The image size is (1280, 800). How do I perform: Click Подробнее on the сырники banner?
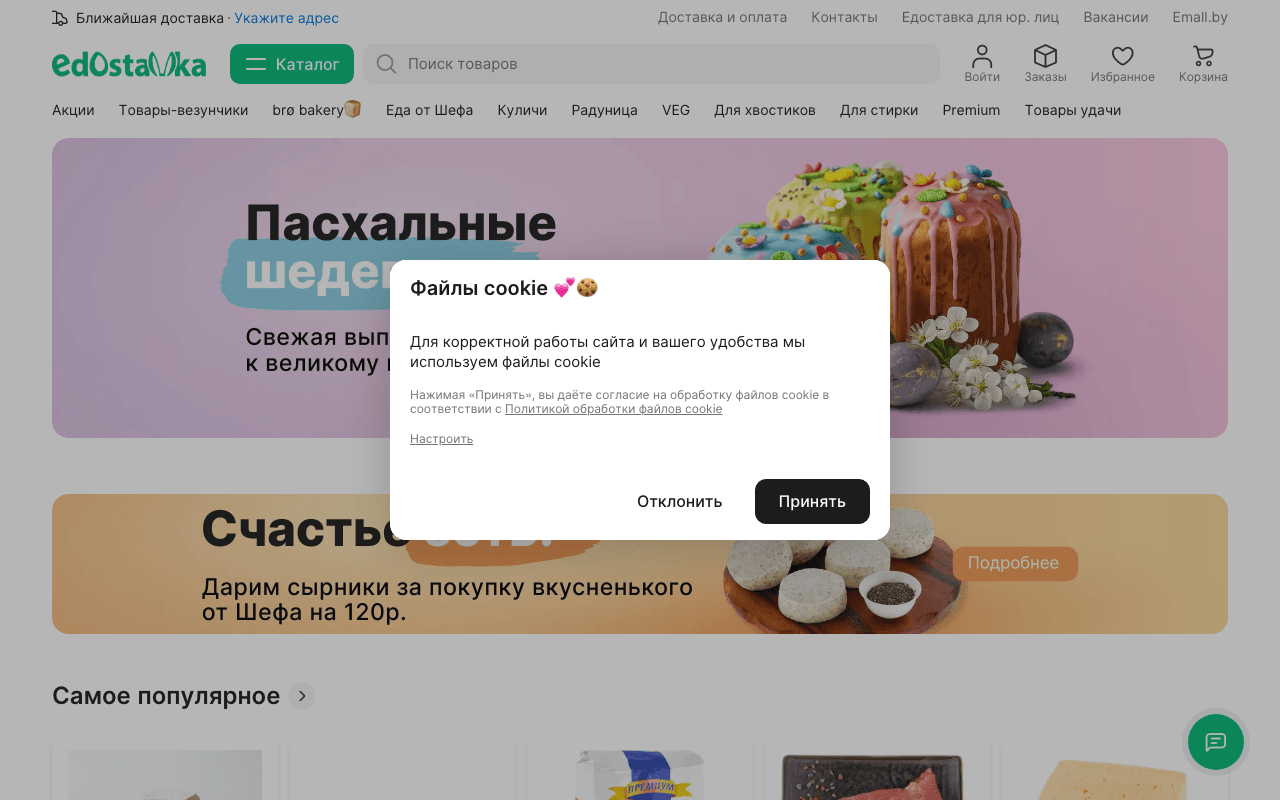(x=1015, y=564)
